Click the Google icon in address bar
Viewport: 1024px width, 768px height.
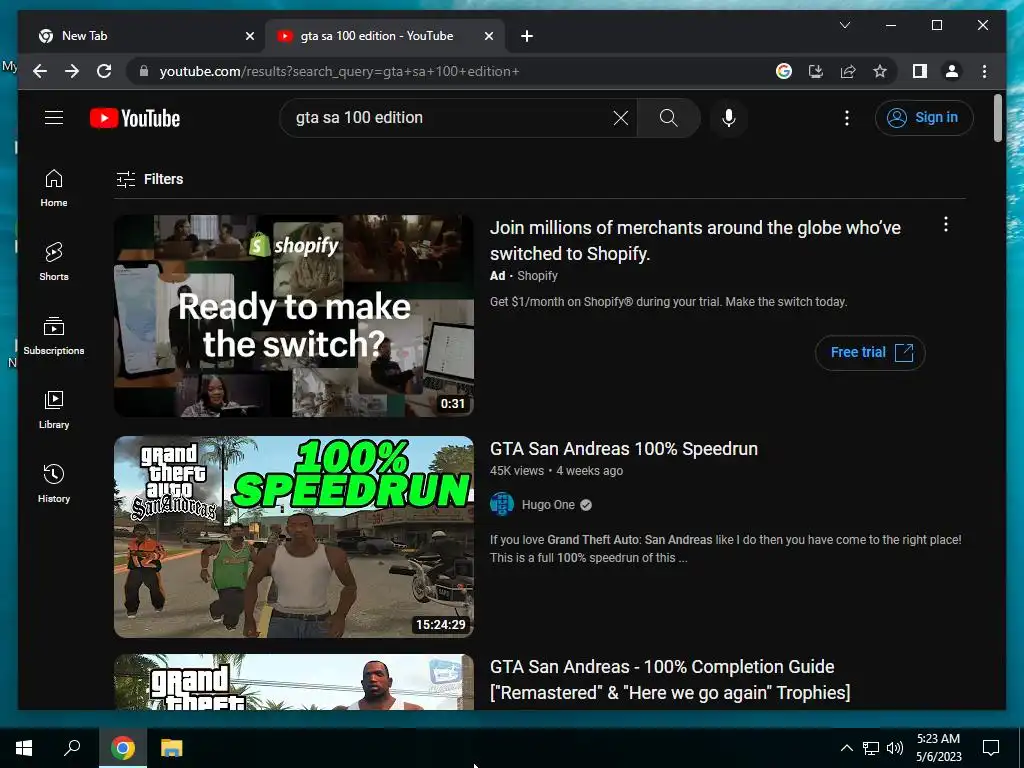784,71
